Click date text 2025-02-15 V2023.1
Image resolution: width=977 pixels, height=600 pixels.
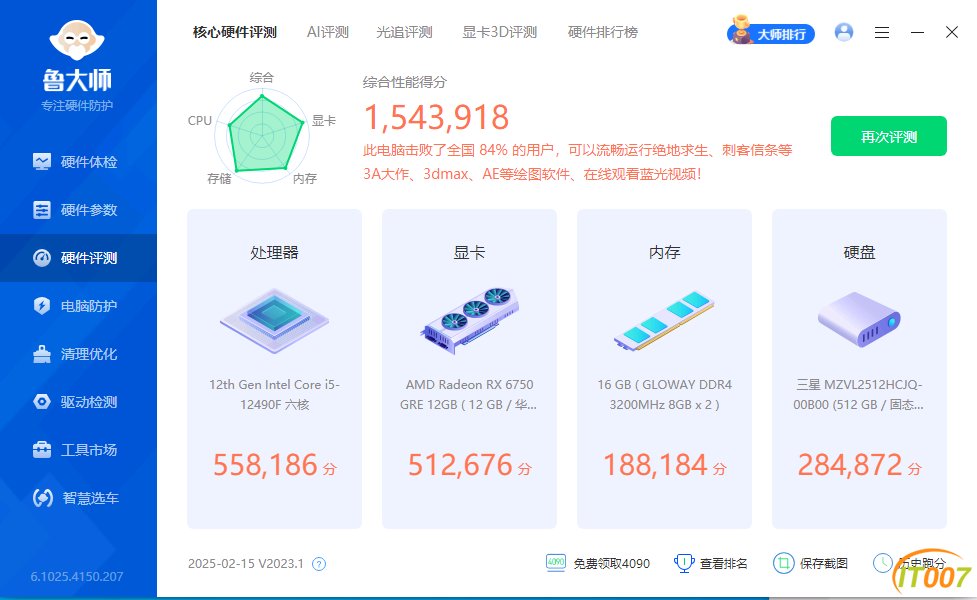(245, 564)
